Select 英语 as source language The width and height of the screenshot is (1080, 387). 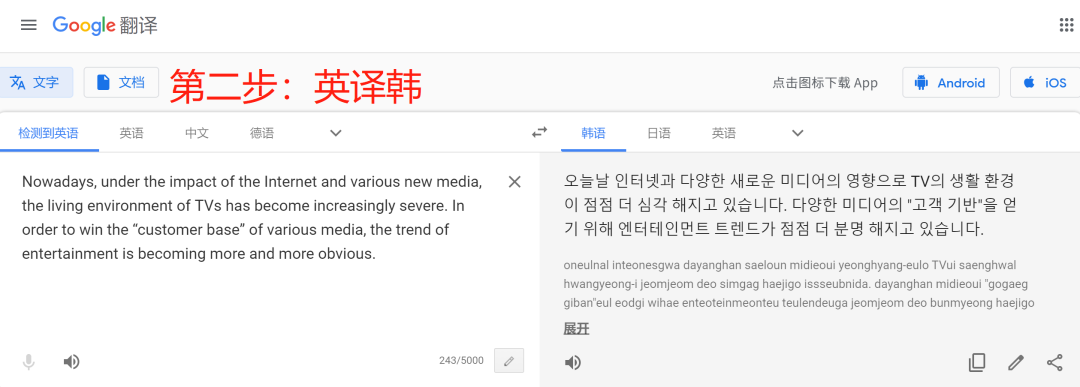[x=132, y=133]
